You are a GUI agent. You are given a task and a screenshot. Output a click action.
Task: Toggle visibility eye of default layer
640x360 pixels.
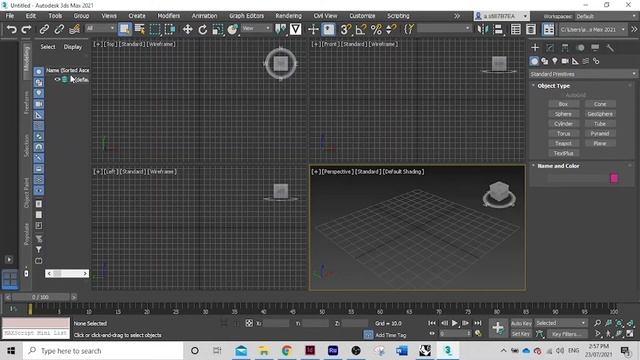coord(57,80)
